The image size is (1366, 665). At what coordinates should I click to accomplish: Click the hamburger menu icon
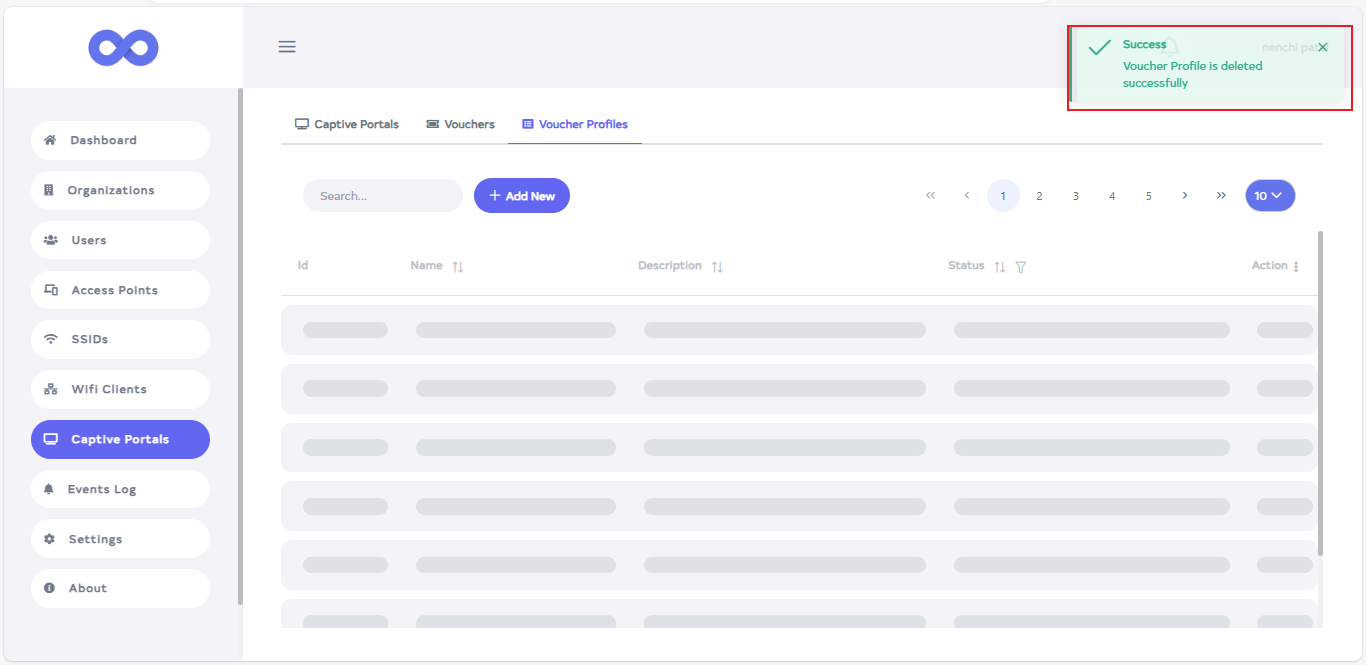[287, 47]
